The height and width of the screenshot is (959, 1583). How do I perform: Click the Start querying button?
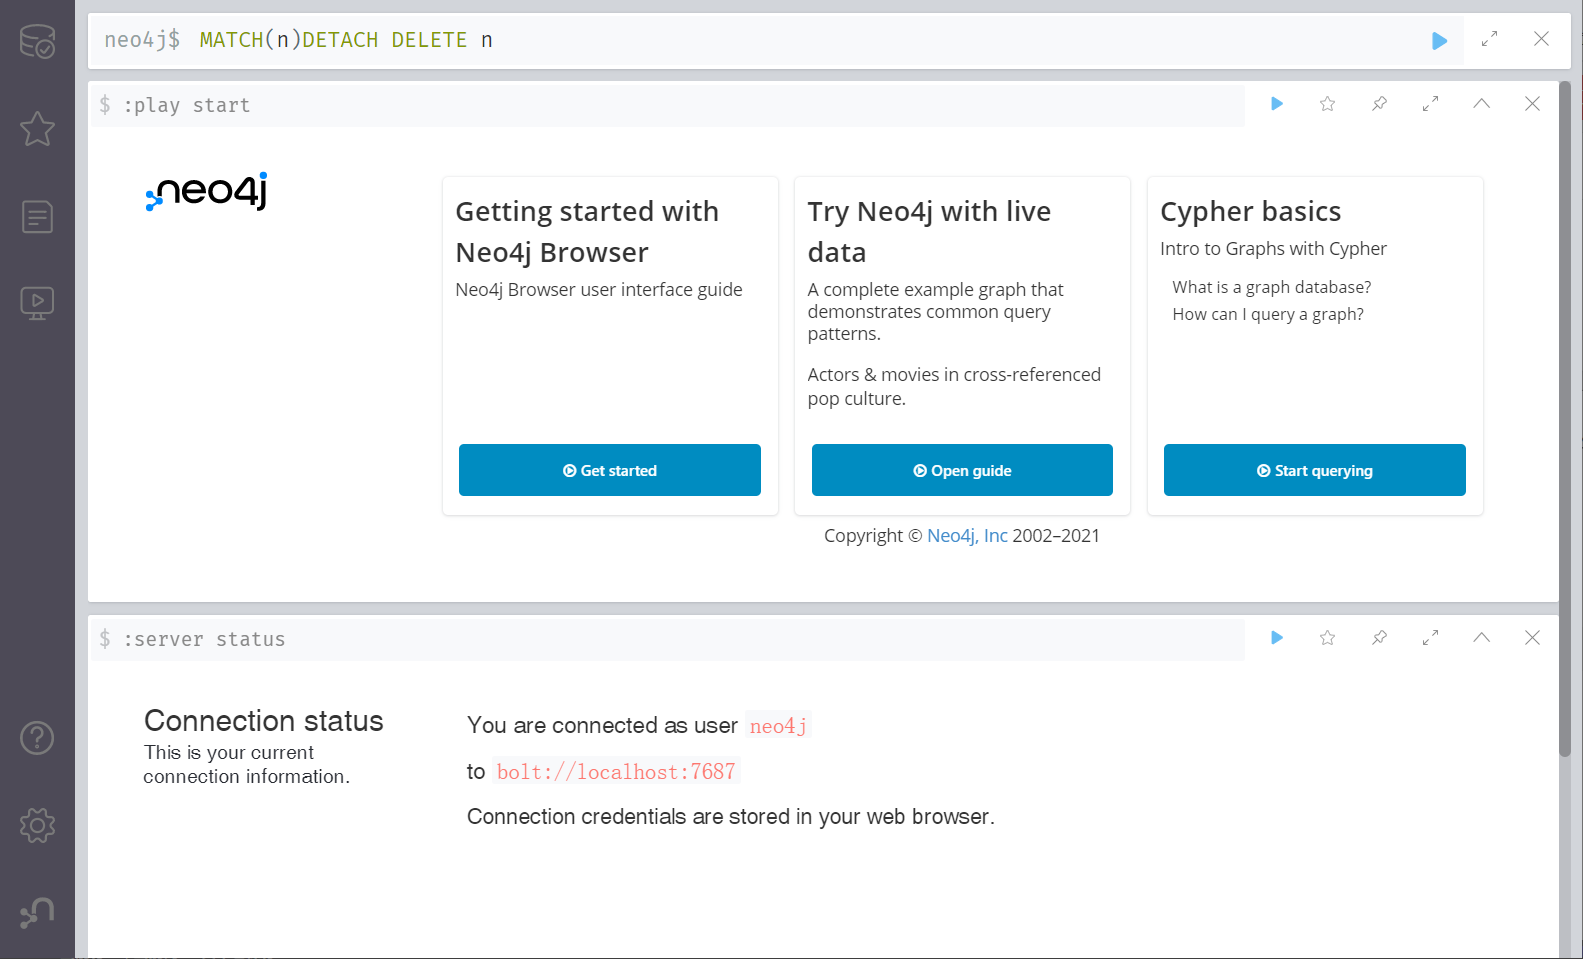click(x=1315, y=470)
